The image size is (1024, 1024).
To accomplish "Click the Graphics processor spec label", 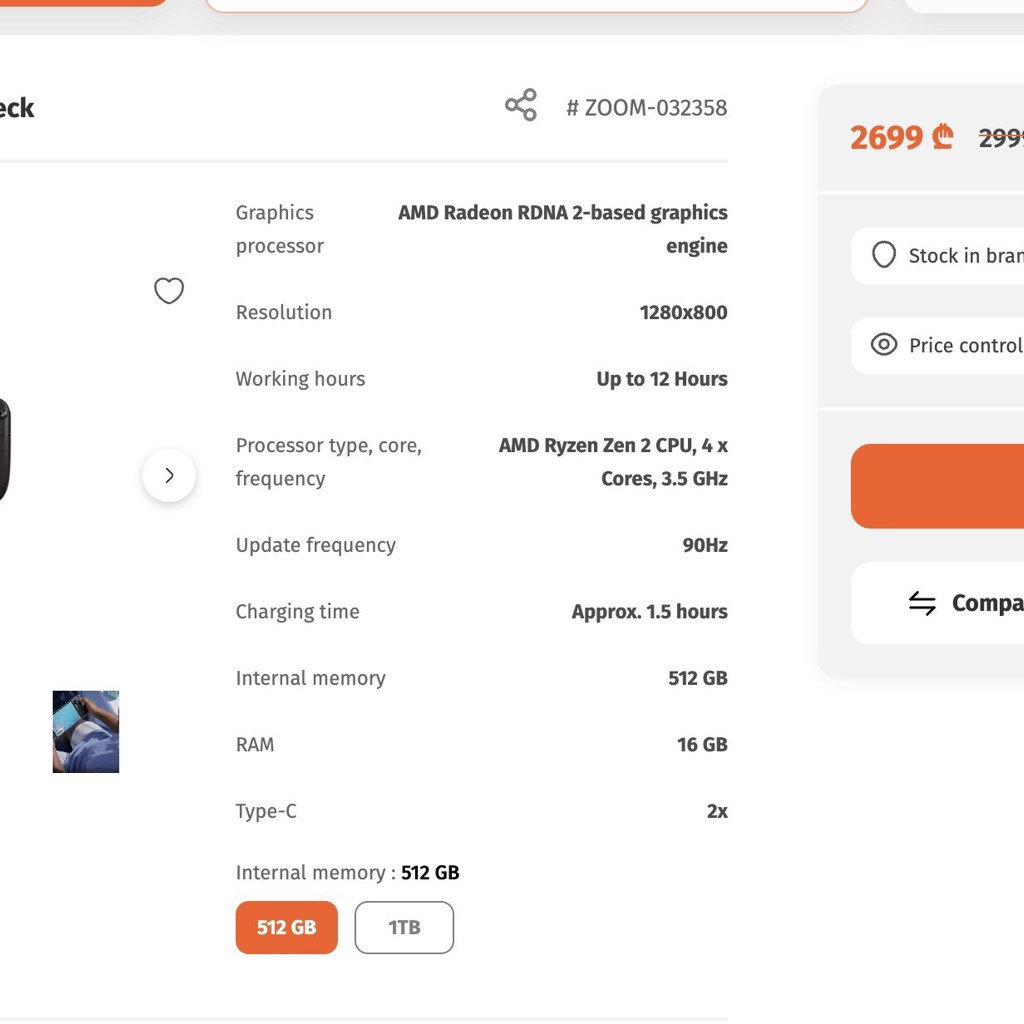I will click(280, 229).
